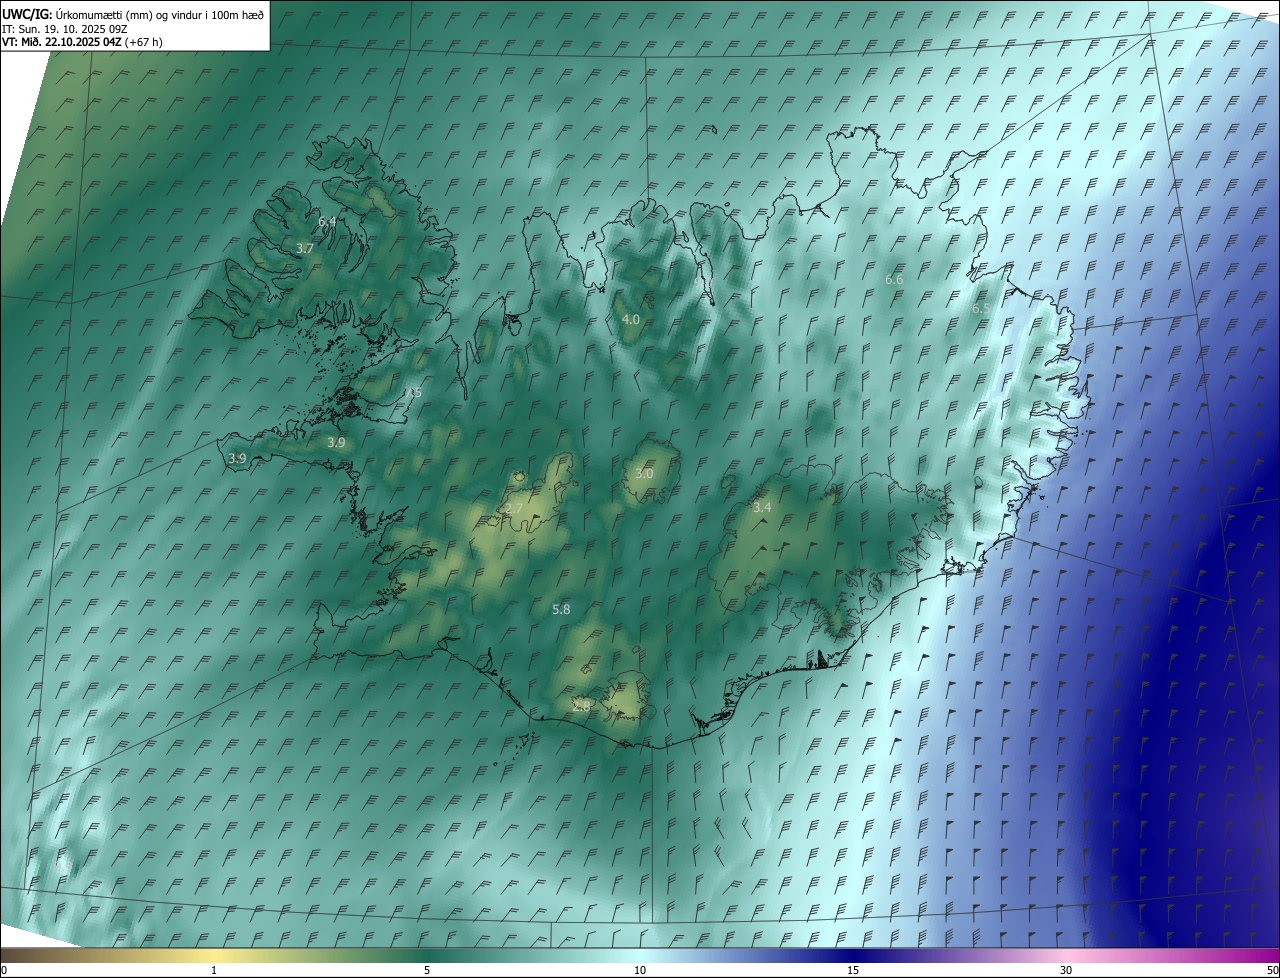The image size is (1280, 978).
Task: Click the 5.8 value label on the map
Action: tap(561, 609)
